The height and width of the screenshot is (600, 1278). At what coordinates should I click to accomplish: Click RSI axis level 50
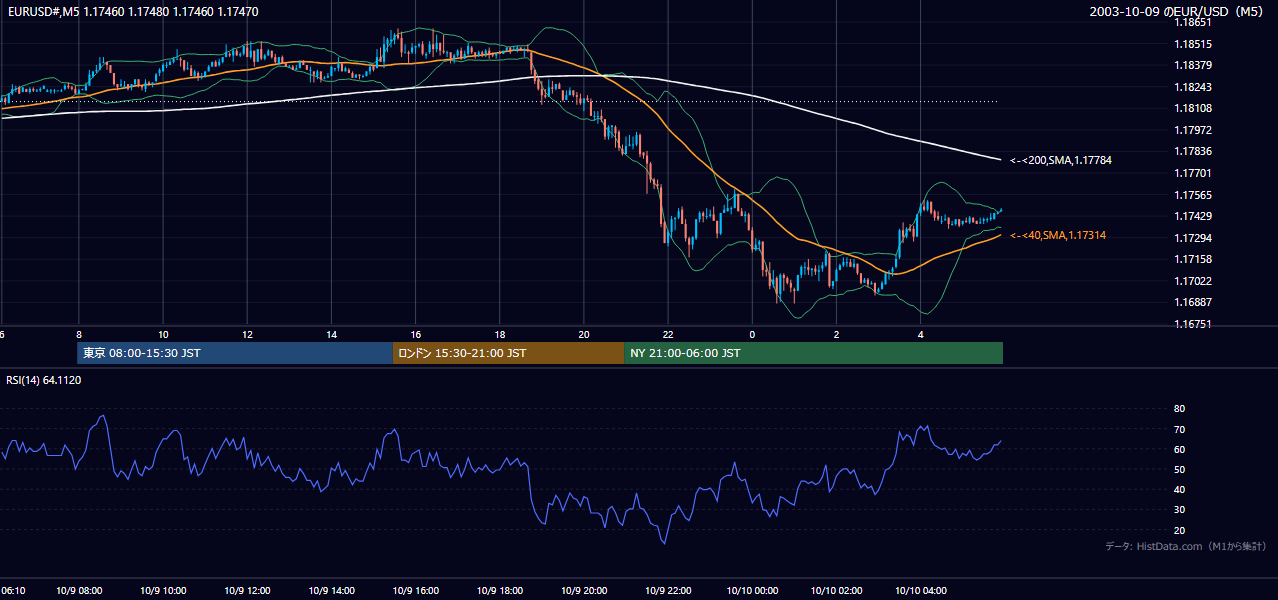click(1179, 469)
